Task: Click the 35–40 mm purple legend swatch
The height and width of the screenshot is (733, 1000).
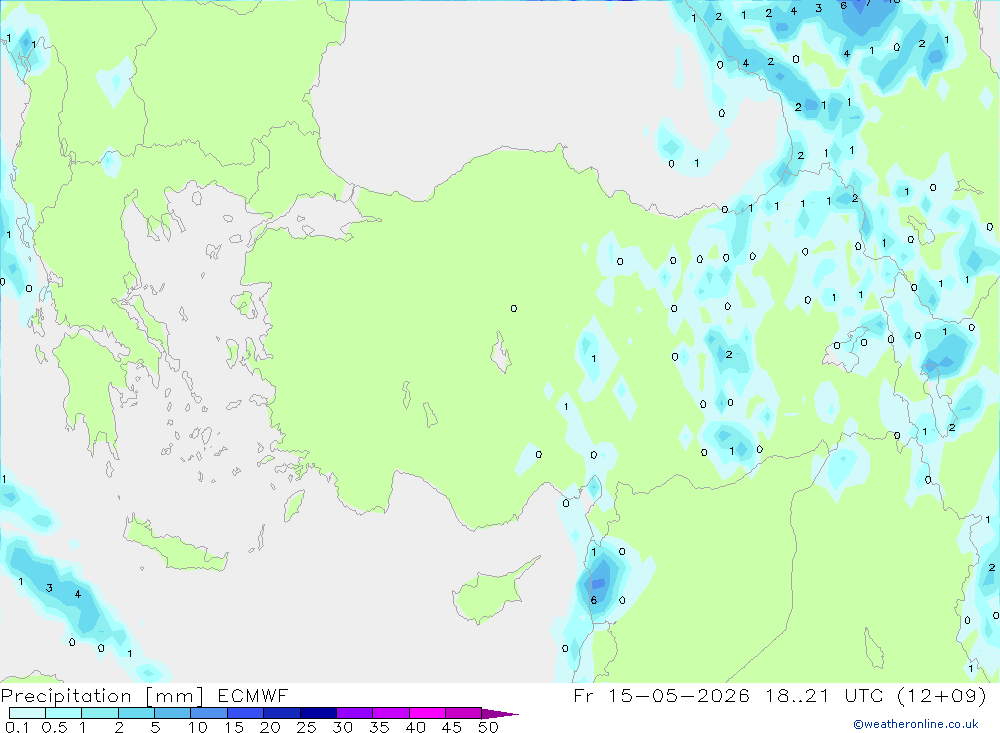Action: [x=391, y=713]
